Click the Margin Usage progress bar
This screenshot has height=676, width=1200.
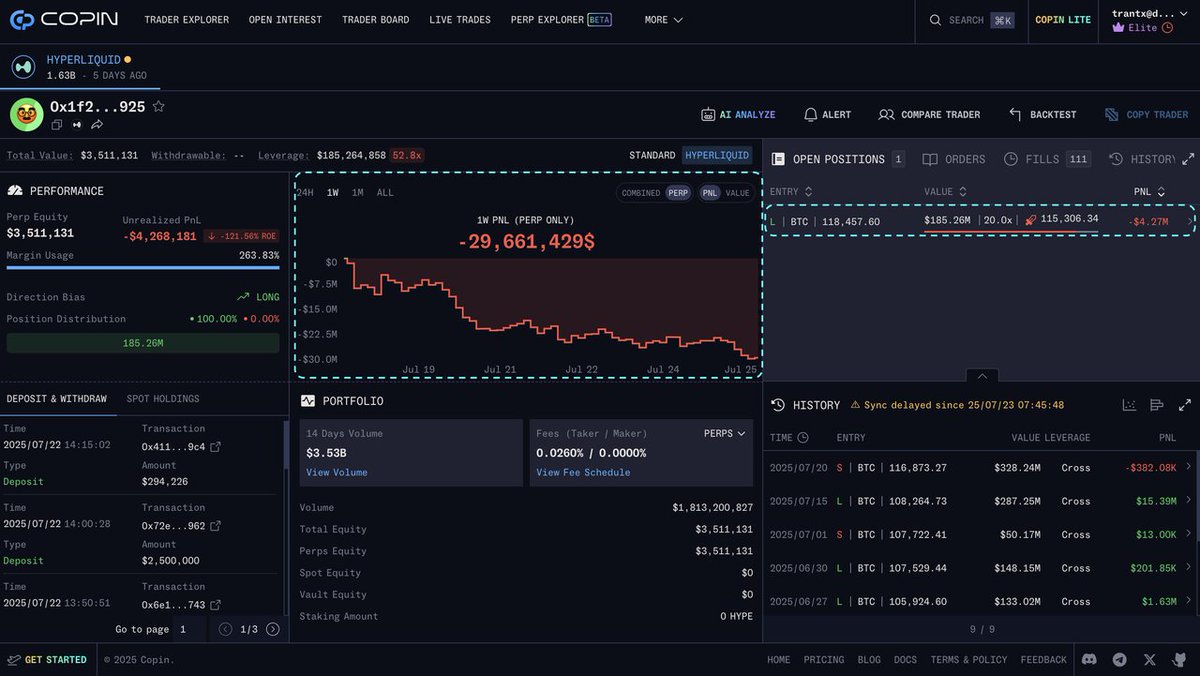tap(143, 268)
